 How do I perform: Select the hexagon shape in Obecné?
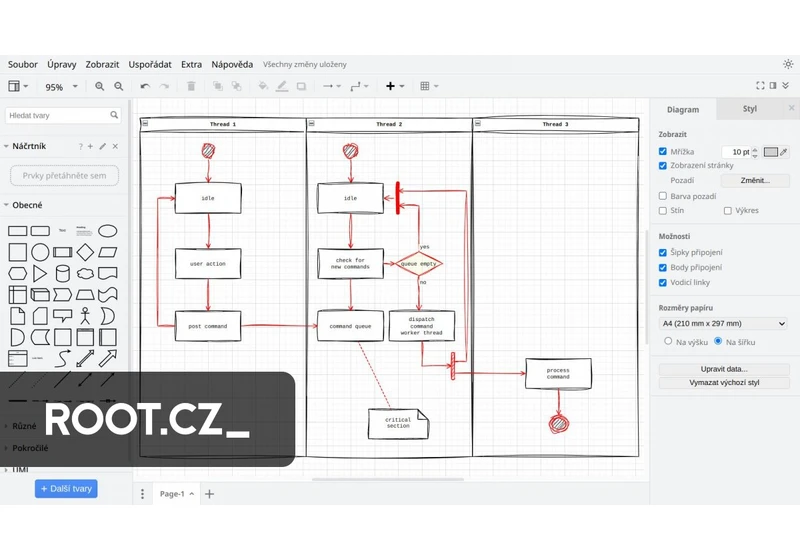(17, 273)
